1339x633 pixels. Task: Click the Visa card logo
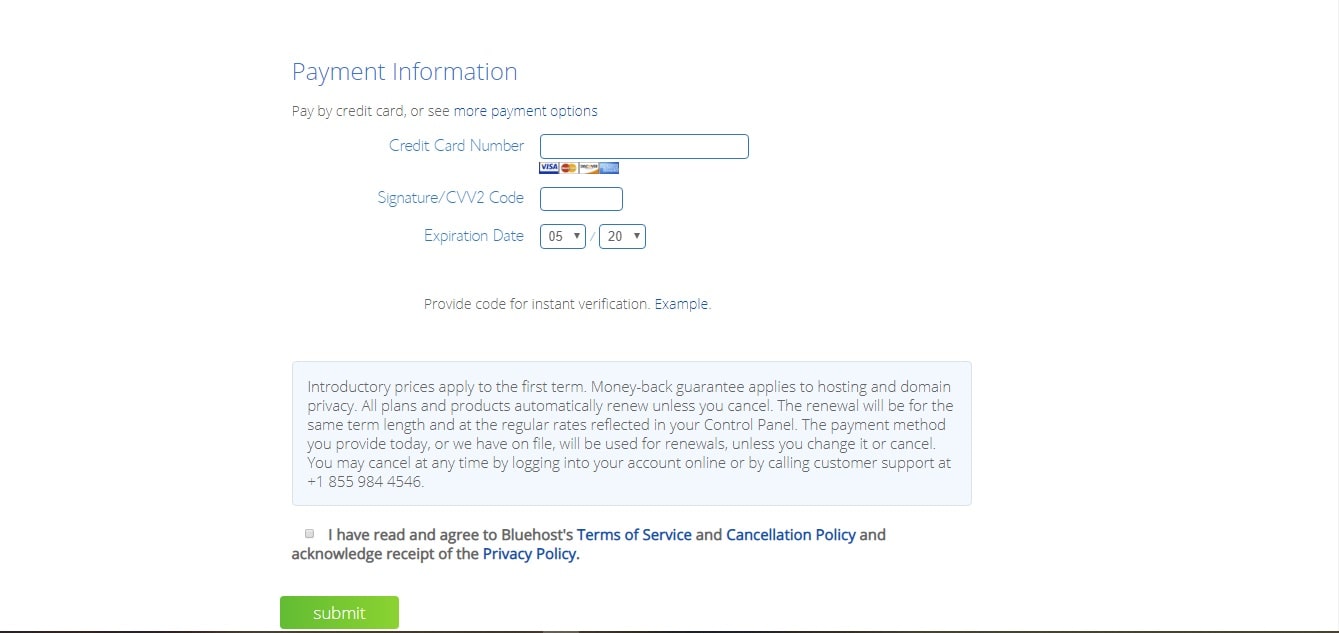549,168
